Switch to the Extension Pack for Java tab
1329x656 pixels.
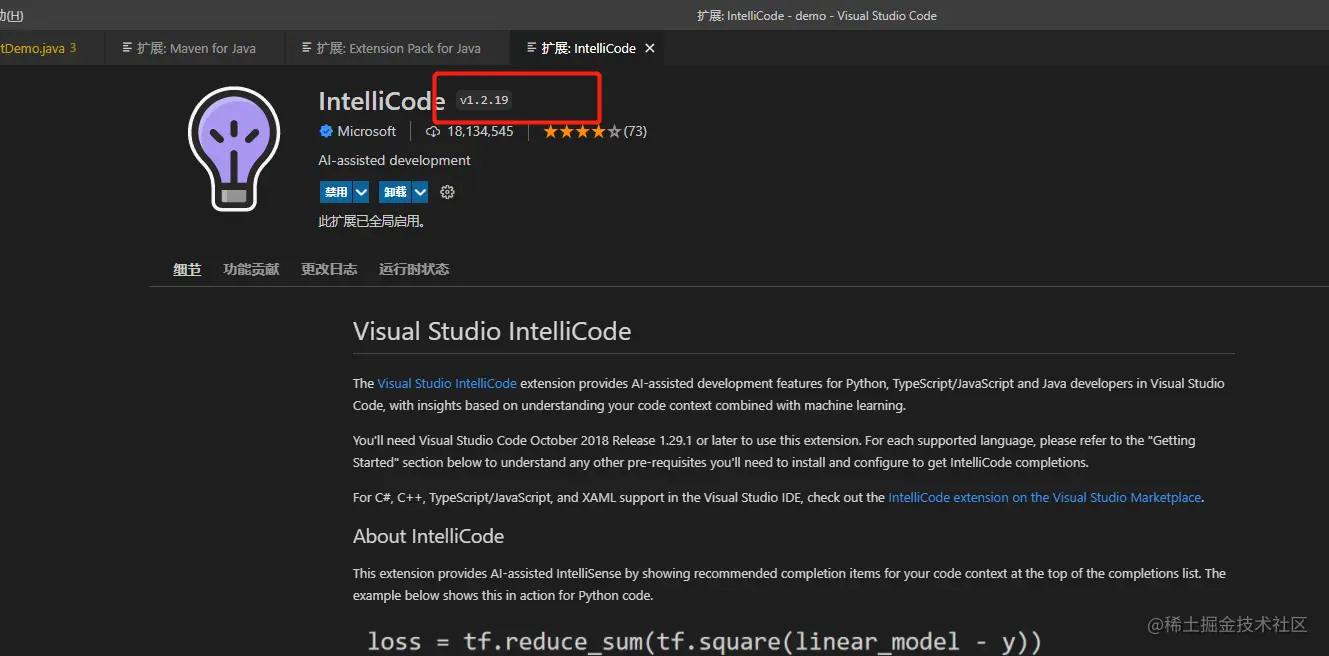click(x=398, y=48)
